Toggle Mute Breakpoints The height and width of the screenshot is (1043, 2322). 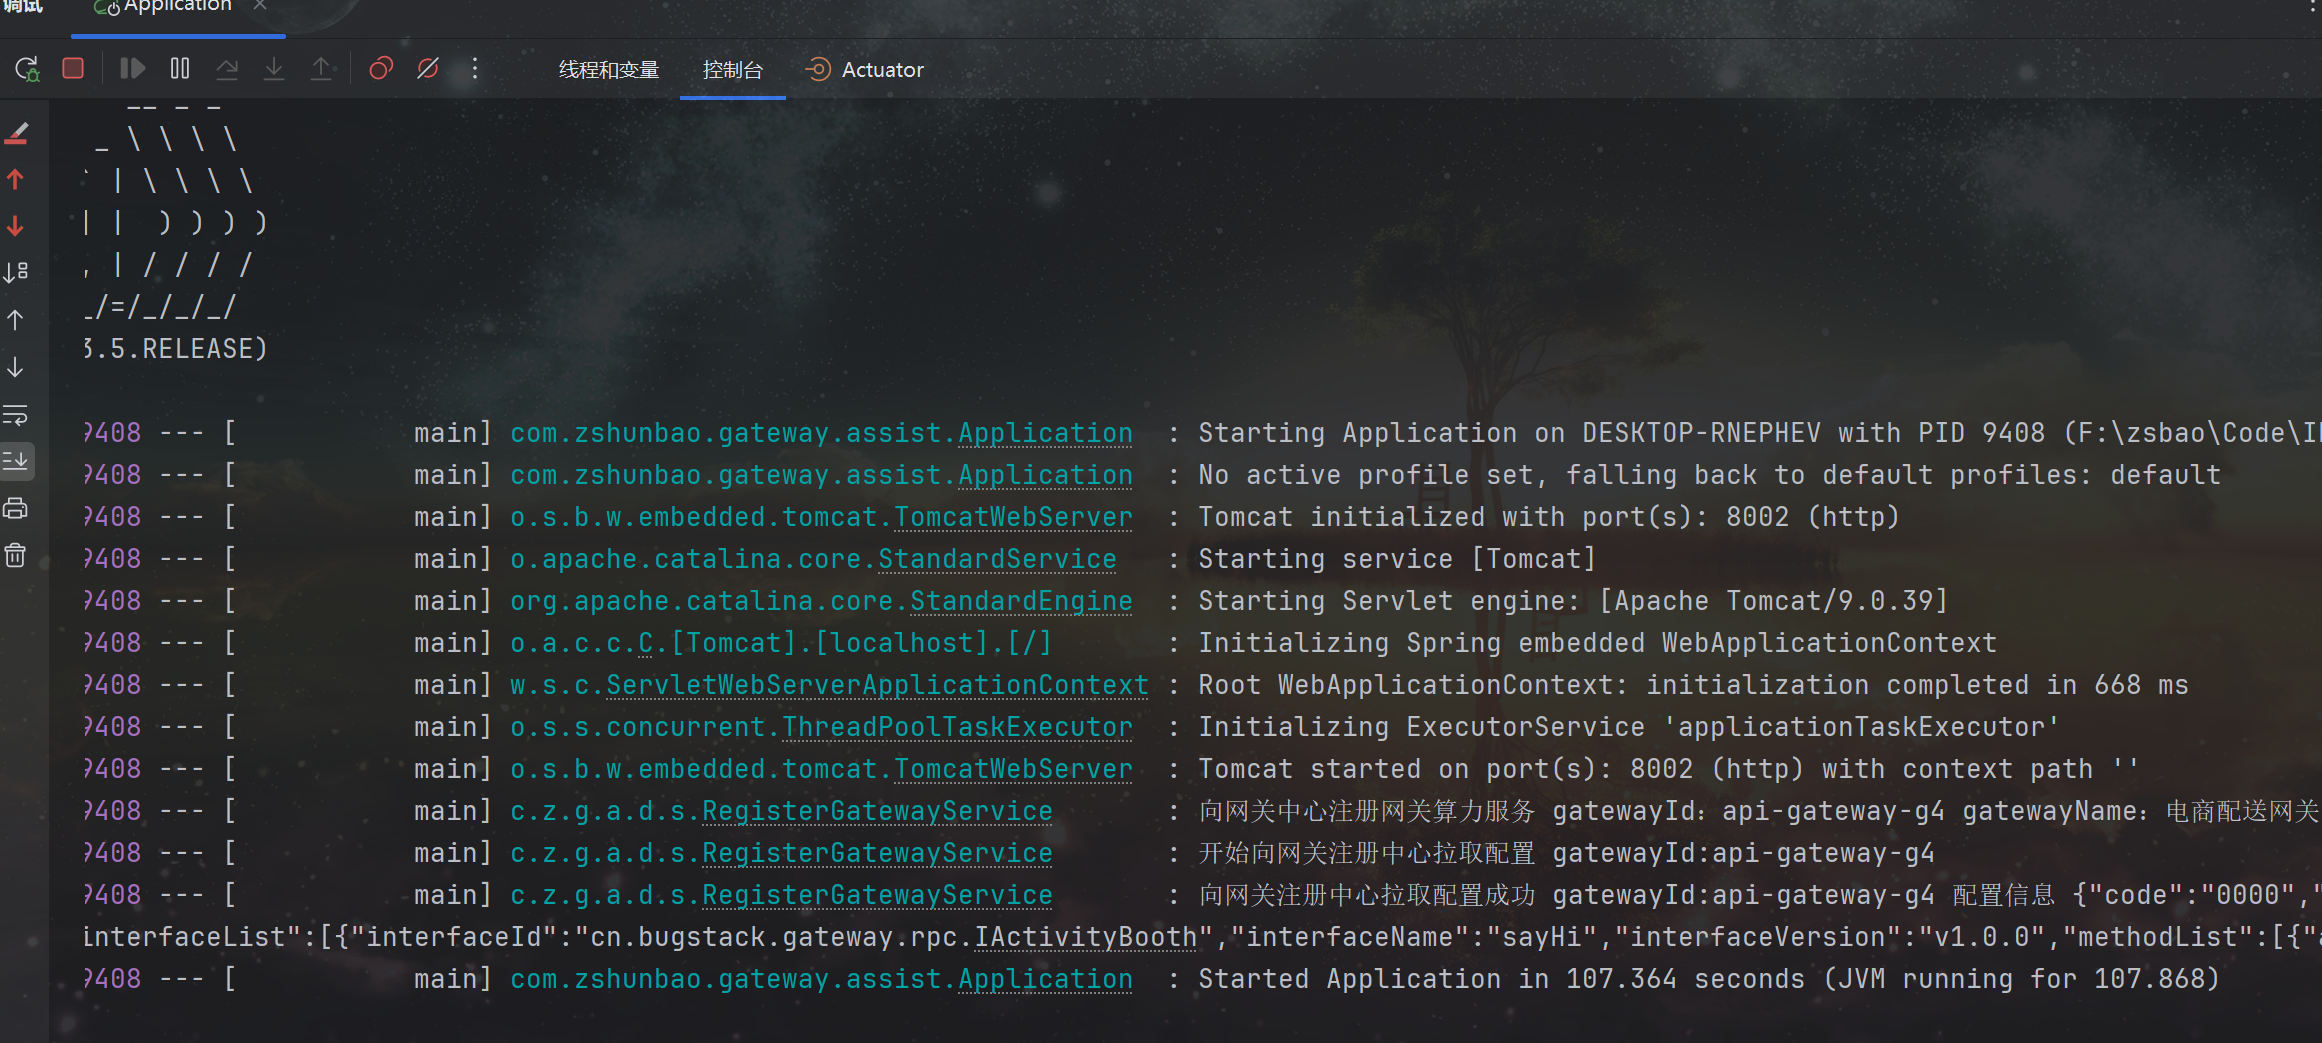pyautogui.click(x=428, y=69)
